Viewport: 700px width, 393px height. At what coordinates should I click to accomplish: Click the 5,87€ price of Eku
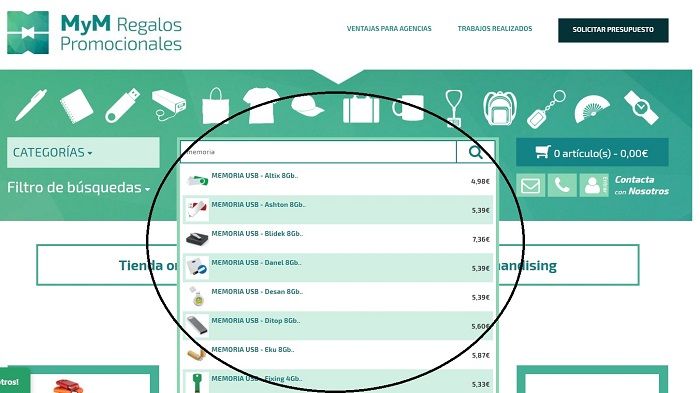[481, 355]
